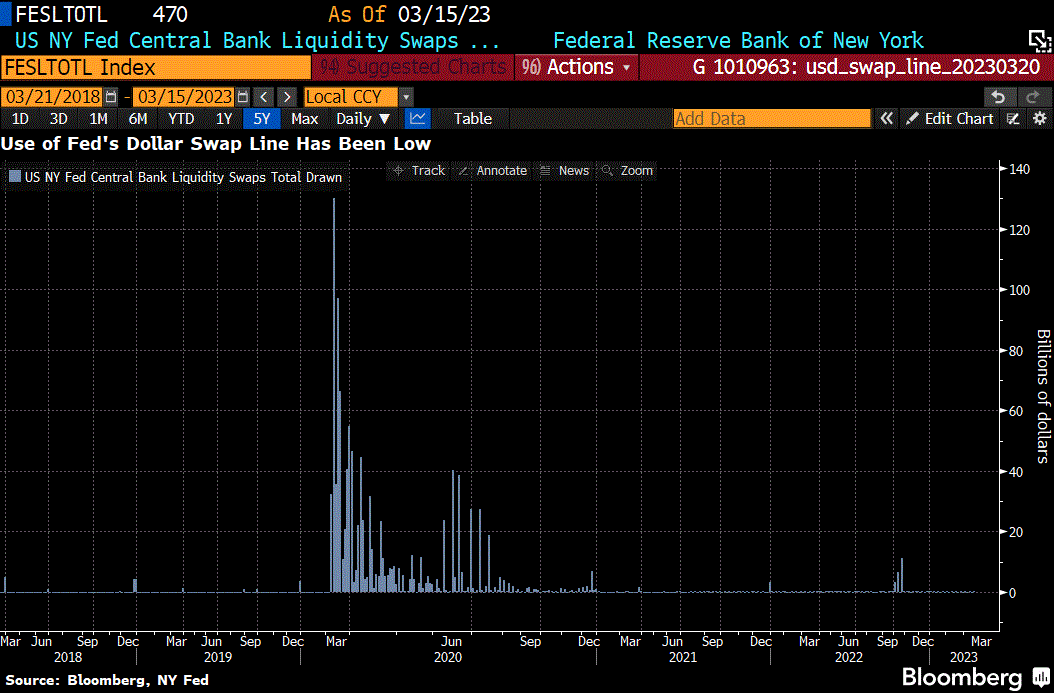This screenshot has height=693, width=1054.
Task: Pop out window icon at top right
Action: tap(1040, 41)
